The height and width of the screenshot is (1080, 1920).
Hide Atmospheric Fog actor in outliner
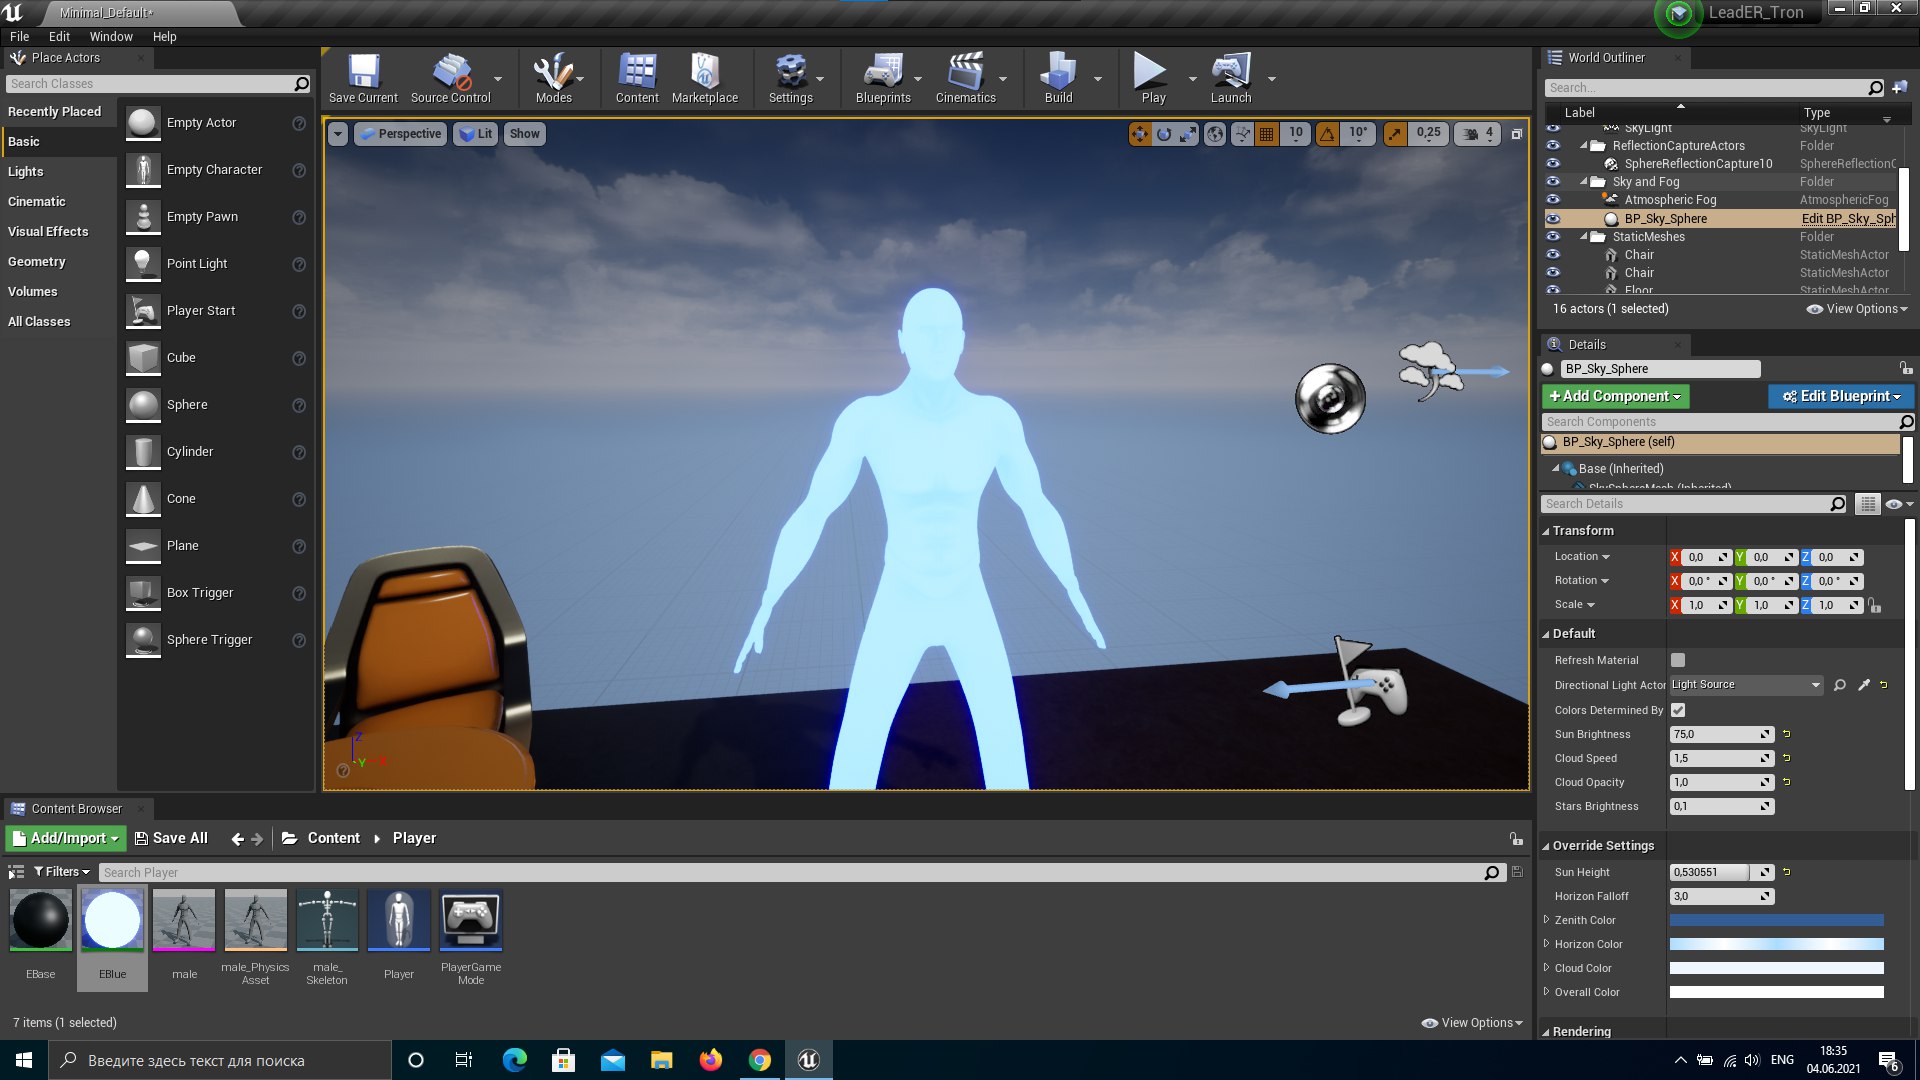(1553, 200)
